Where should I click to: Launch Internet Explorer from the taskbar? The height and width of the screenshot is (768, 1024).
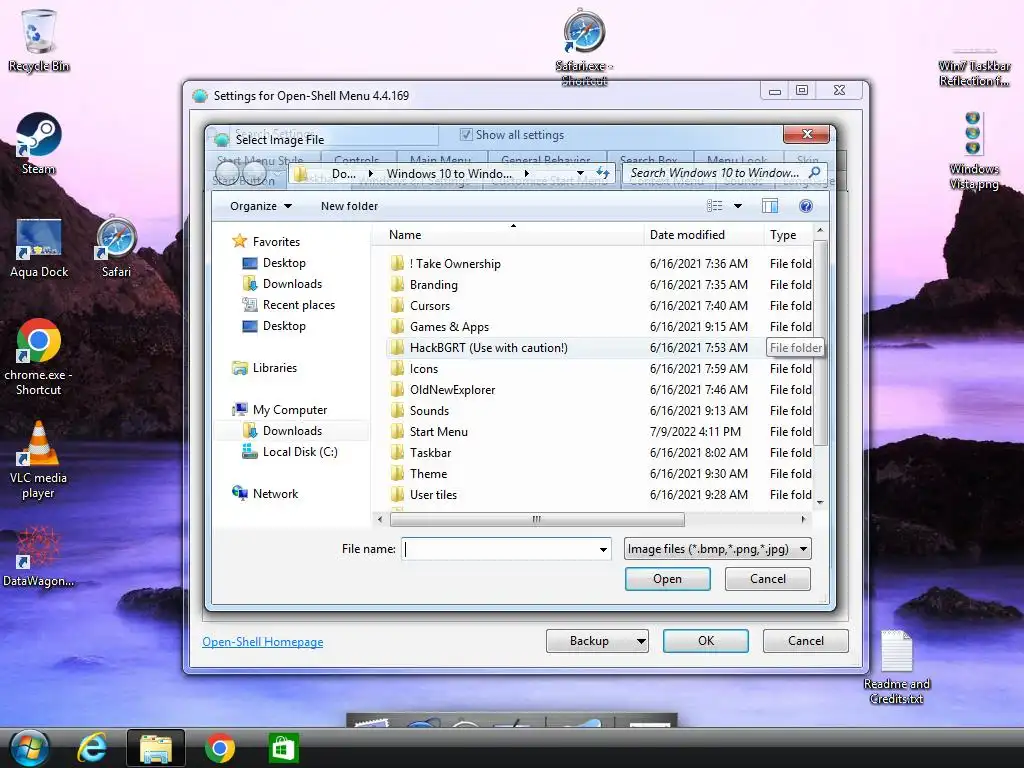[x=92, y=748]
